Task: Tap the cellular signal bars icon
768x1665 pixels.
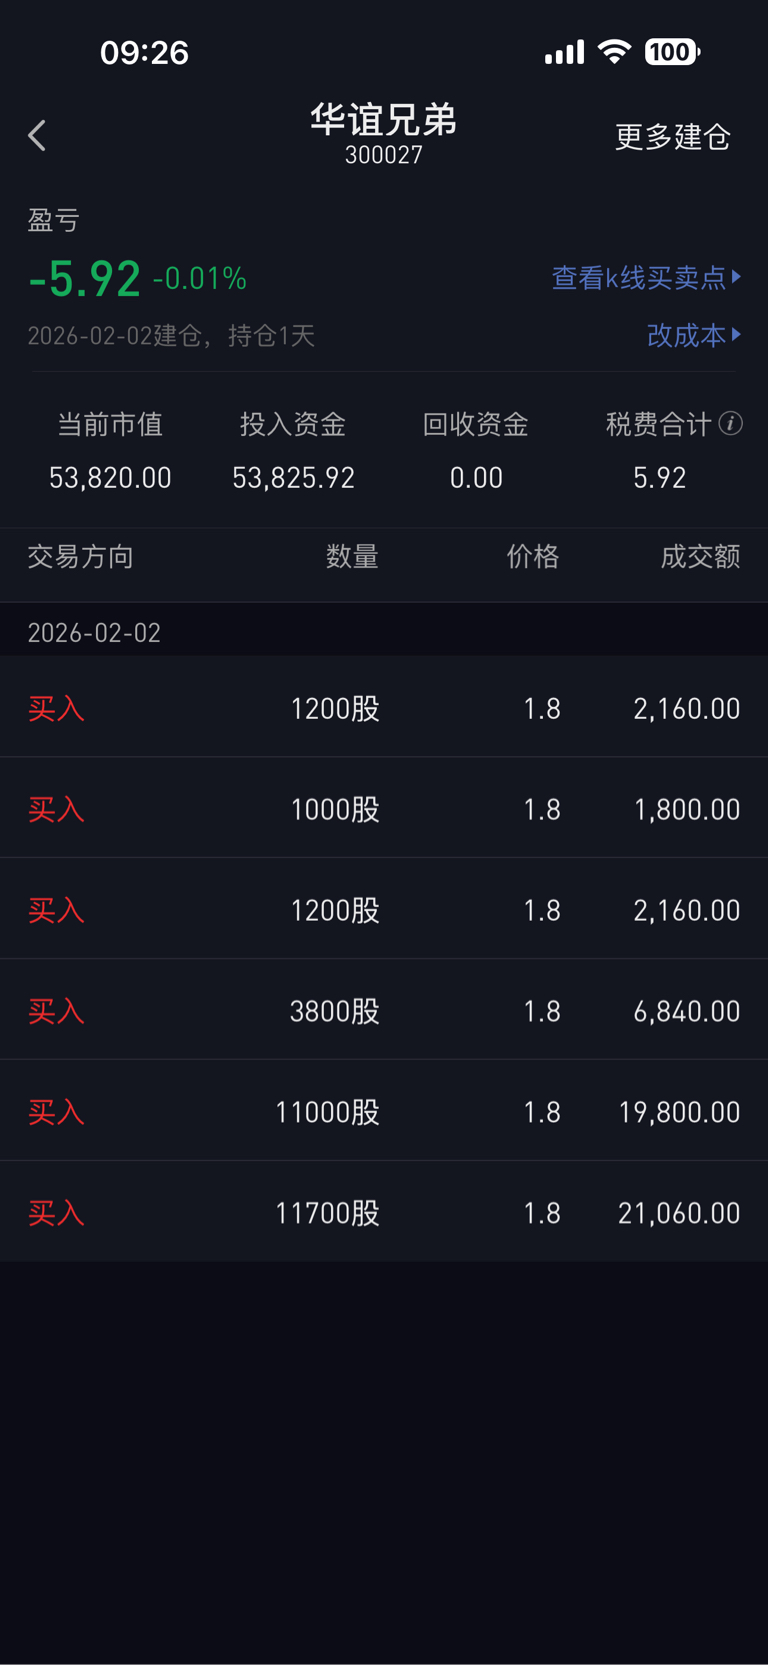Action: [x=564, y=53]
